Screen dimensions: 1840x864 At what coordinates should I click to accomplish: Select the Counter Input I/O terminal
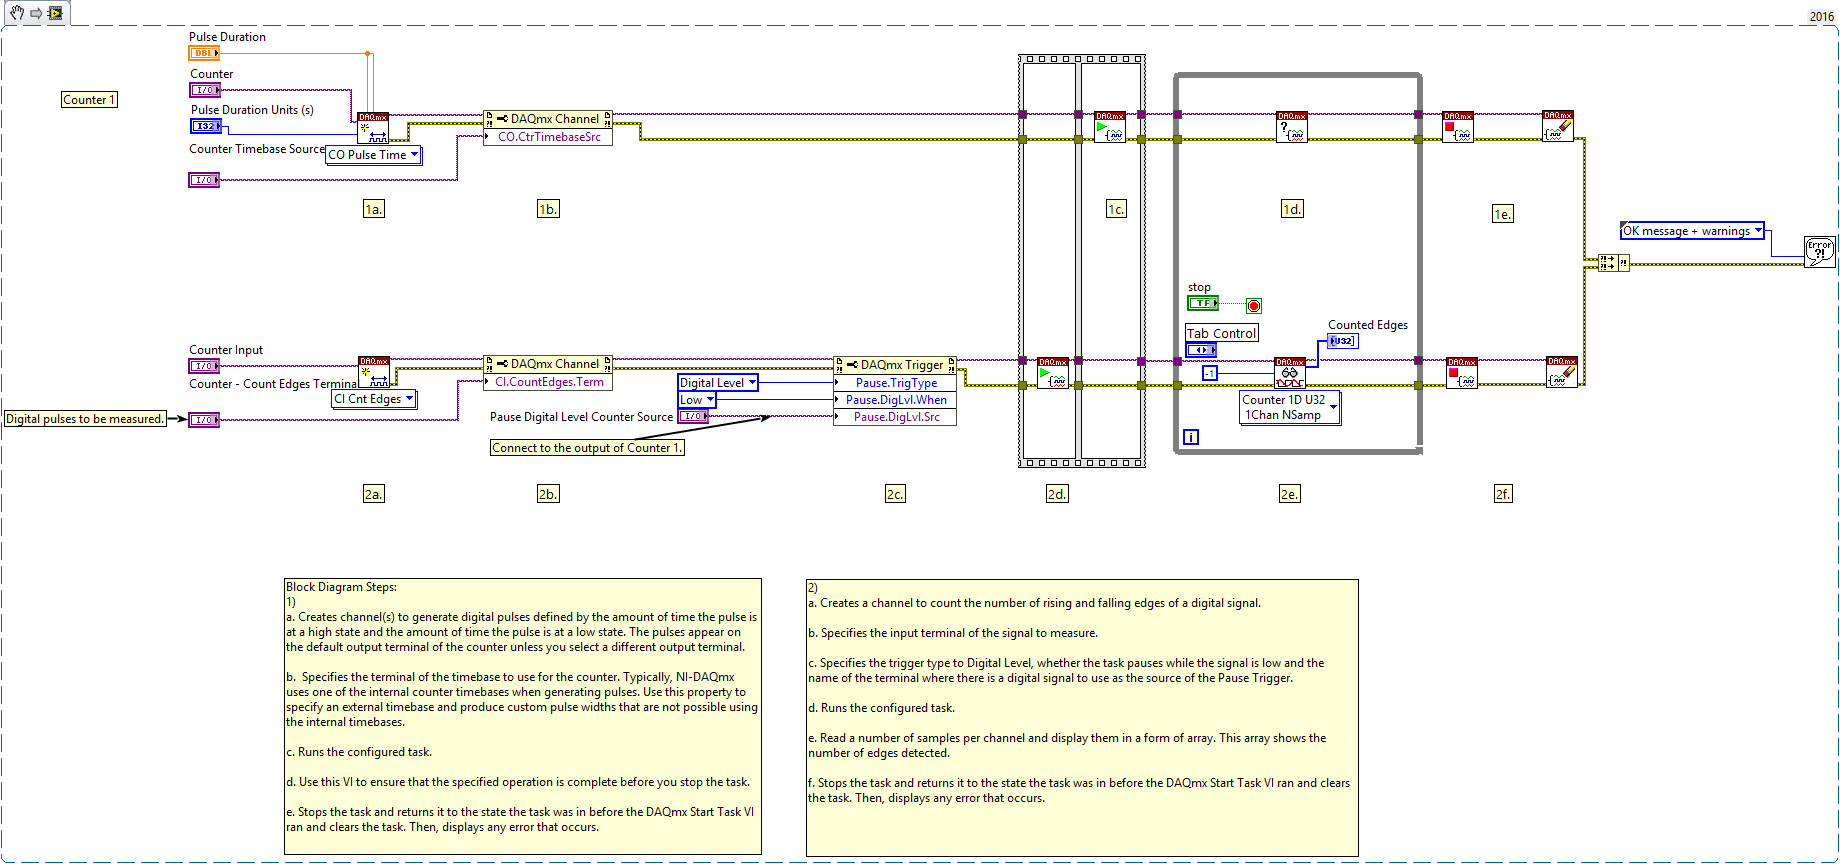coord(204,366)
